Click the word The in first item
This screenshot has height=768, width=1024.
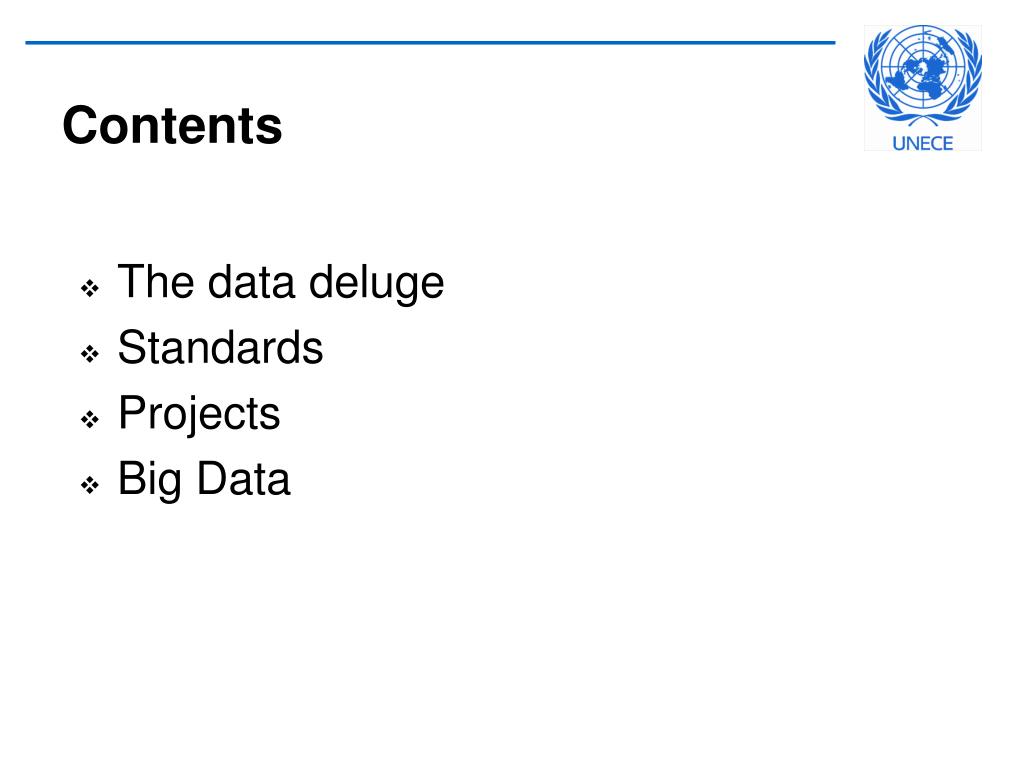click(x=156, y=281)
